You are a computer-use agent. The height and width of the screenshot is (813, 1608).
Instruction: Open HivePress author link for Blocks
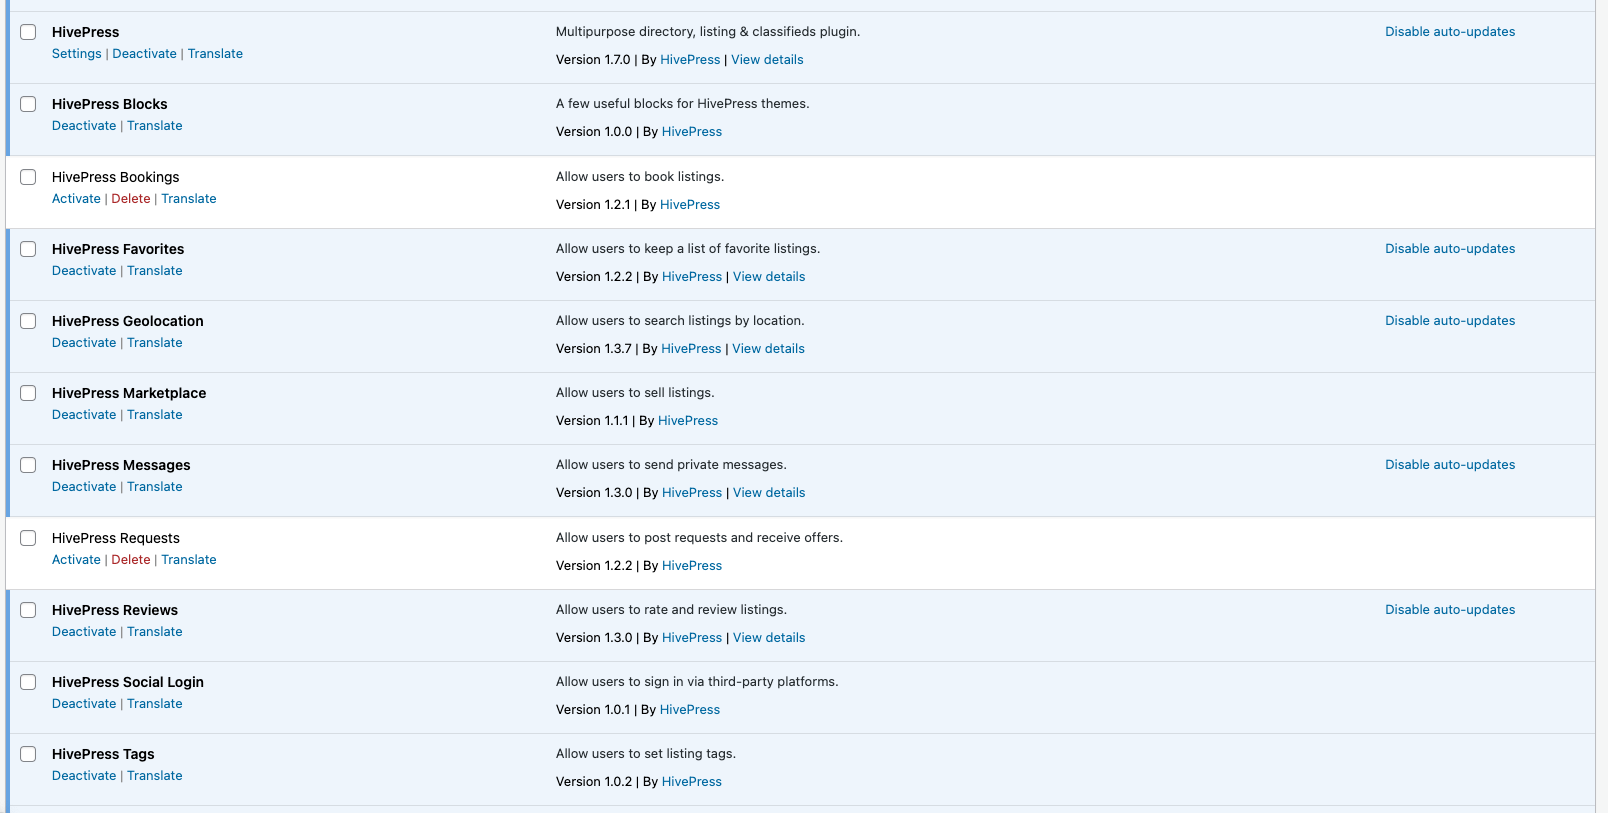[692, 132]
